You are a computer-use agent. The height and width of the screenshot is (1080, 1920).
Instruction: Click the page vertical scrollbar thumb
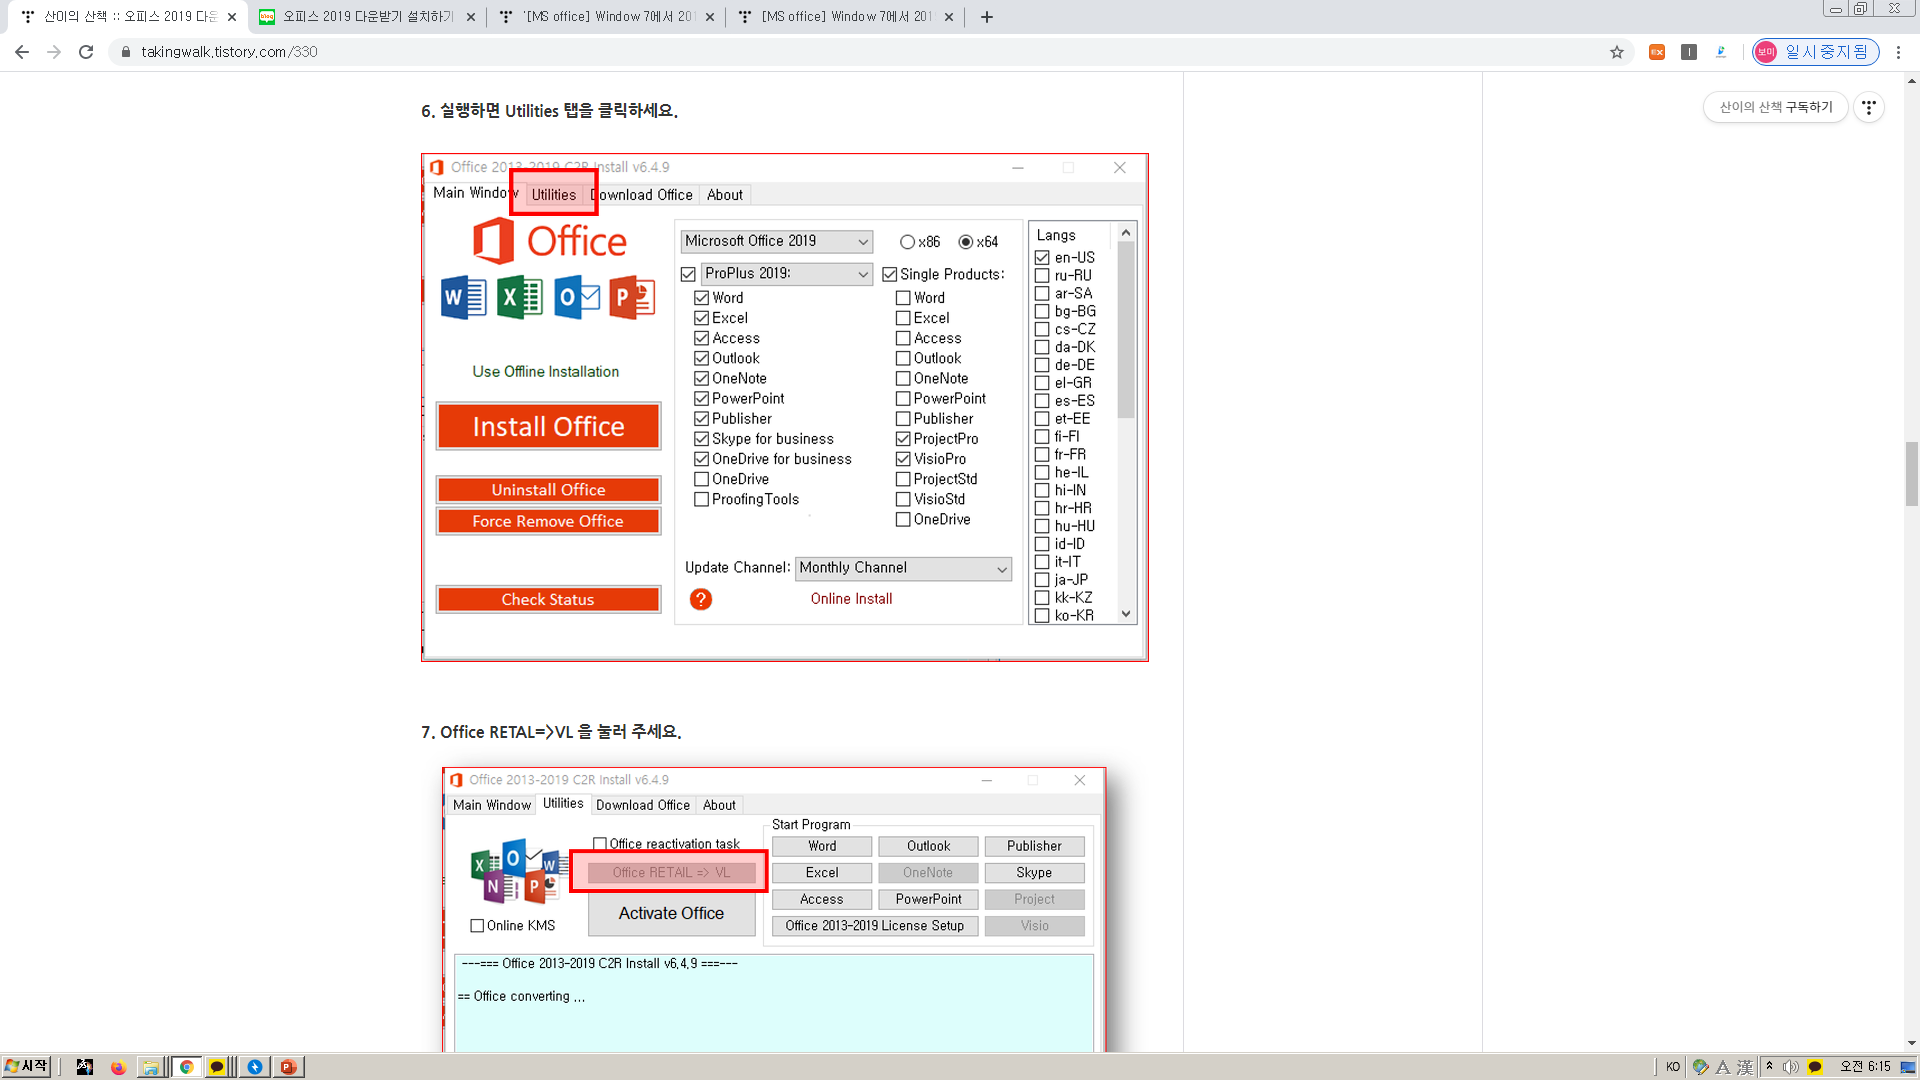1912,474
